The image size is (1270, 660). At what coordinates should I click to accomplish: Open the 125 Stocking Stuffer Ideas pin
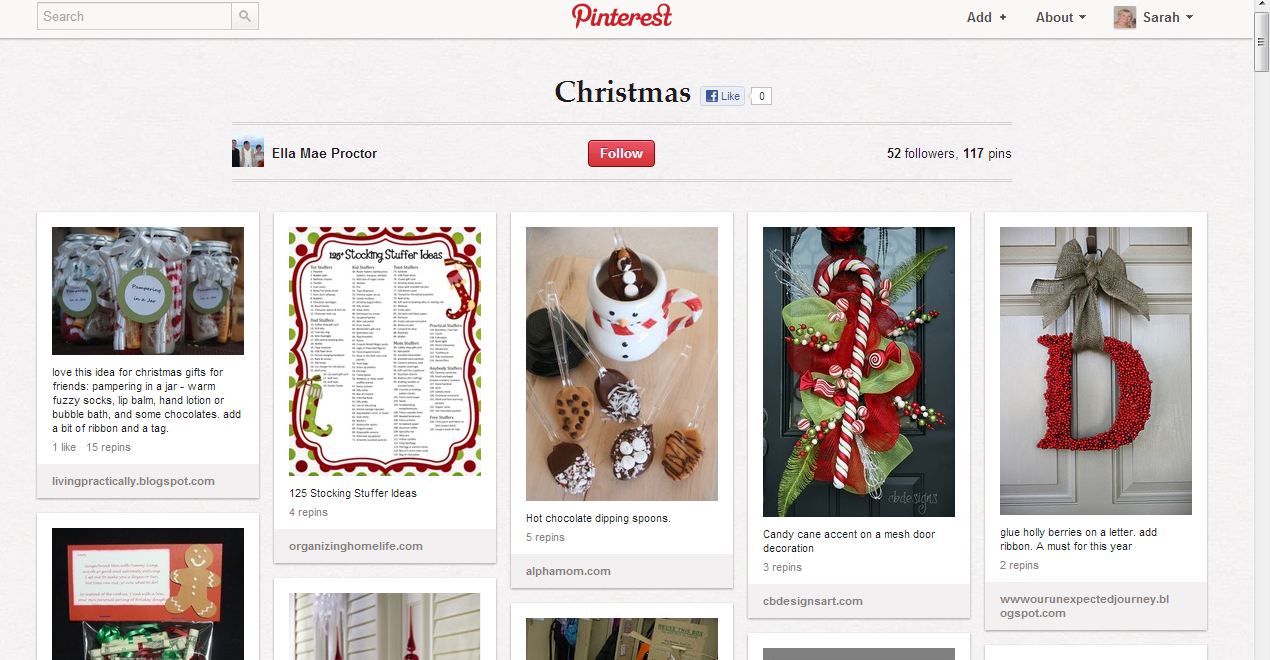click(385, 351)
